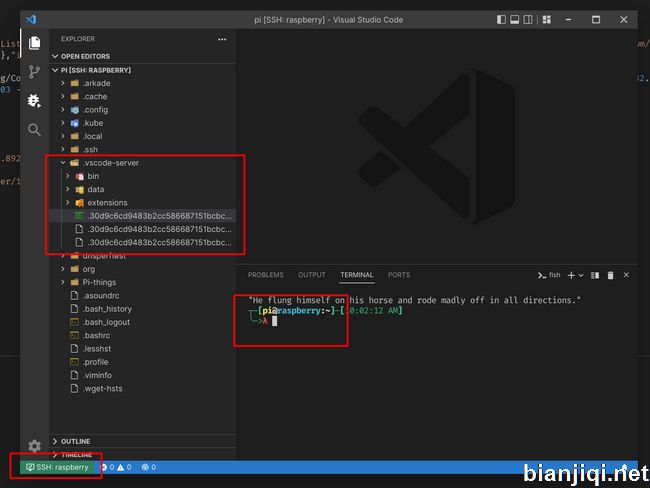Expand the Pi-things folder
The image size is (650, 488).
(x=143, y=282)
